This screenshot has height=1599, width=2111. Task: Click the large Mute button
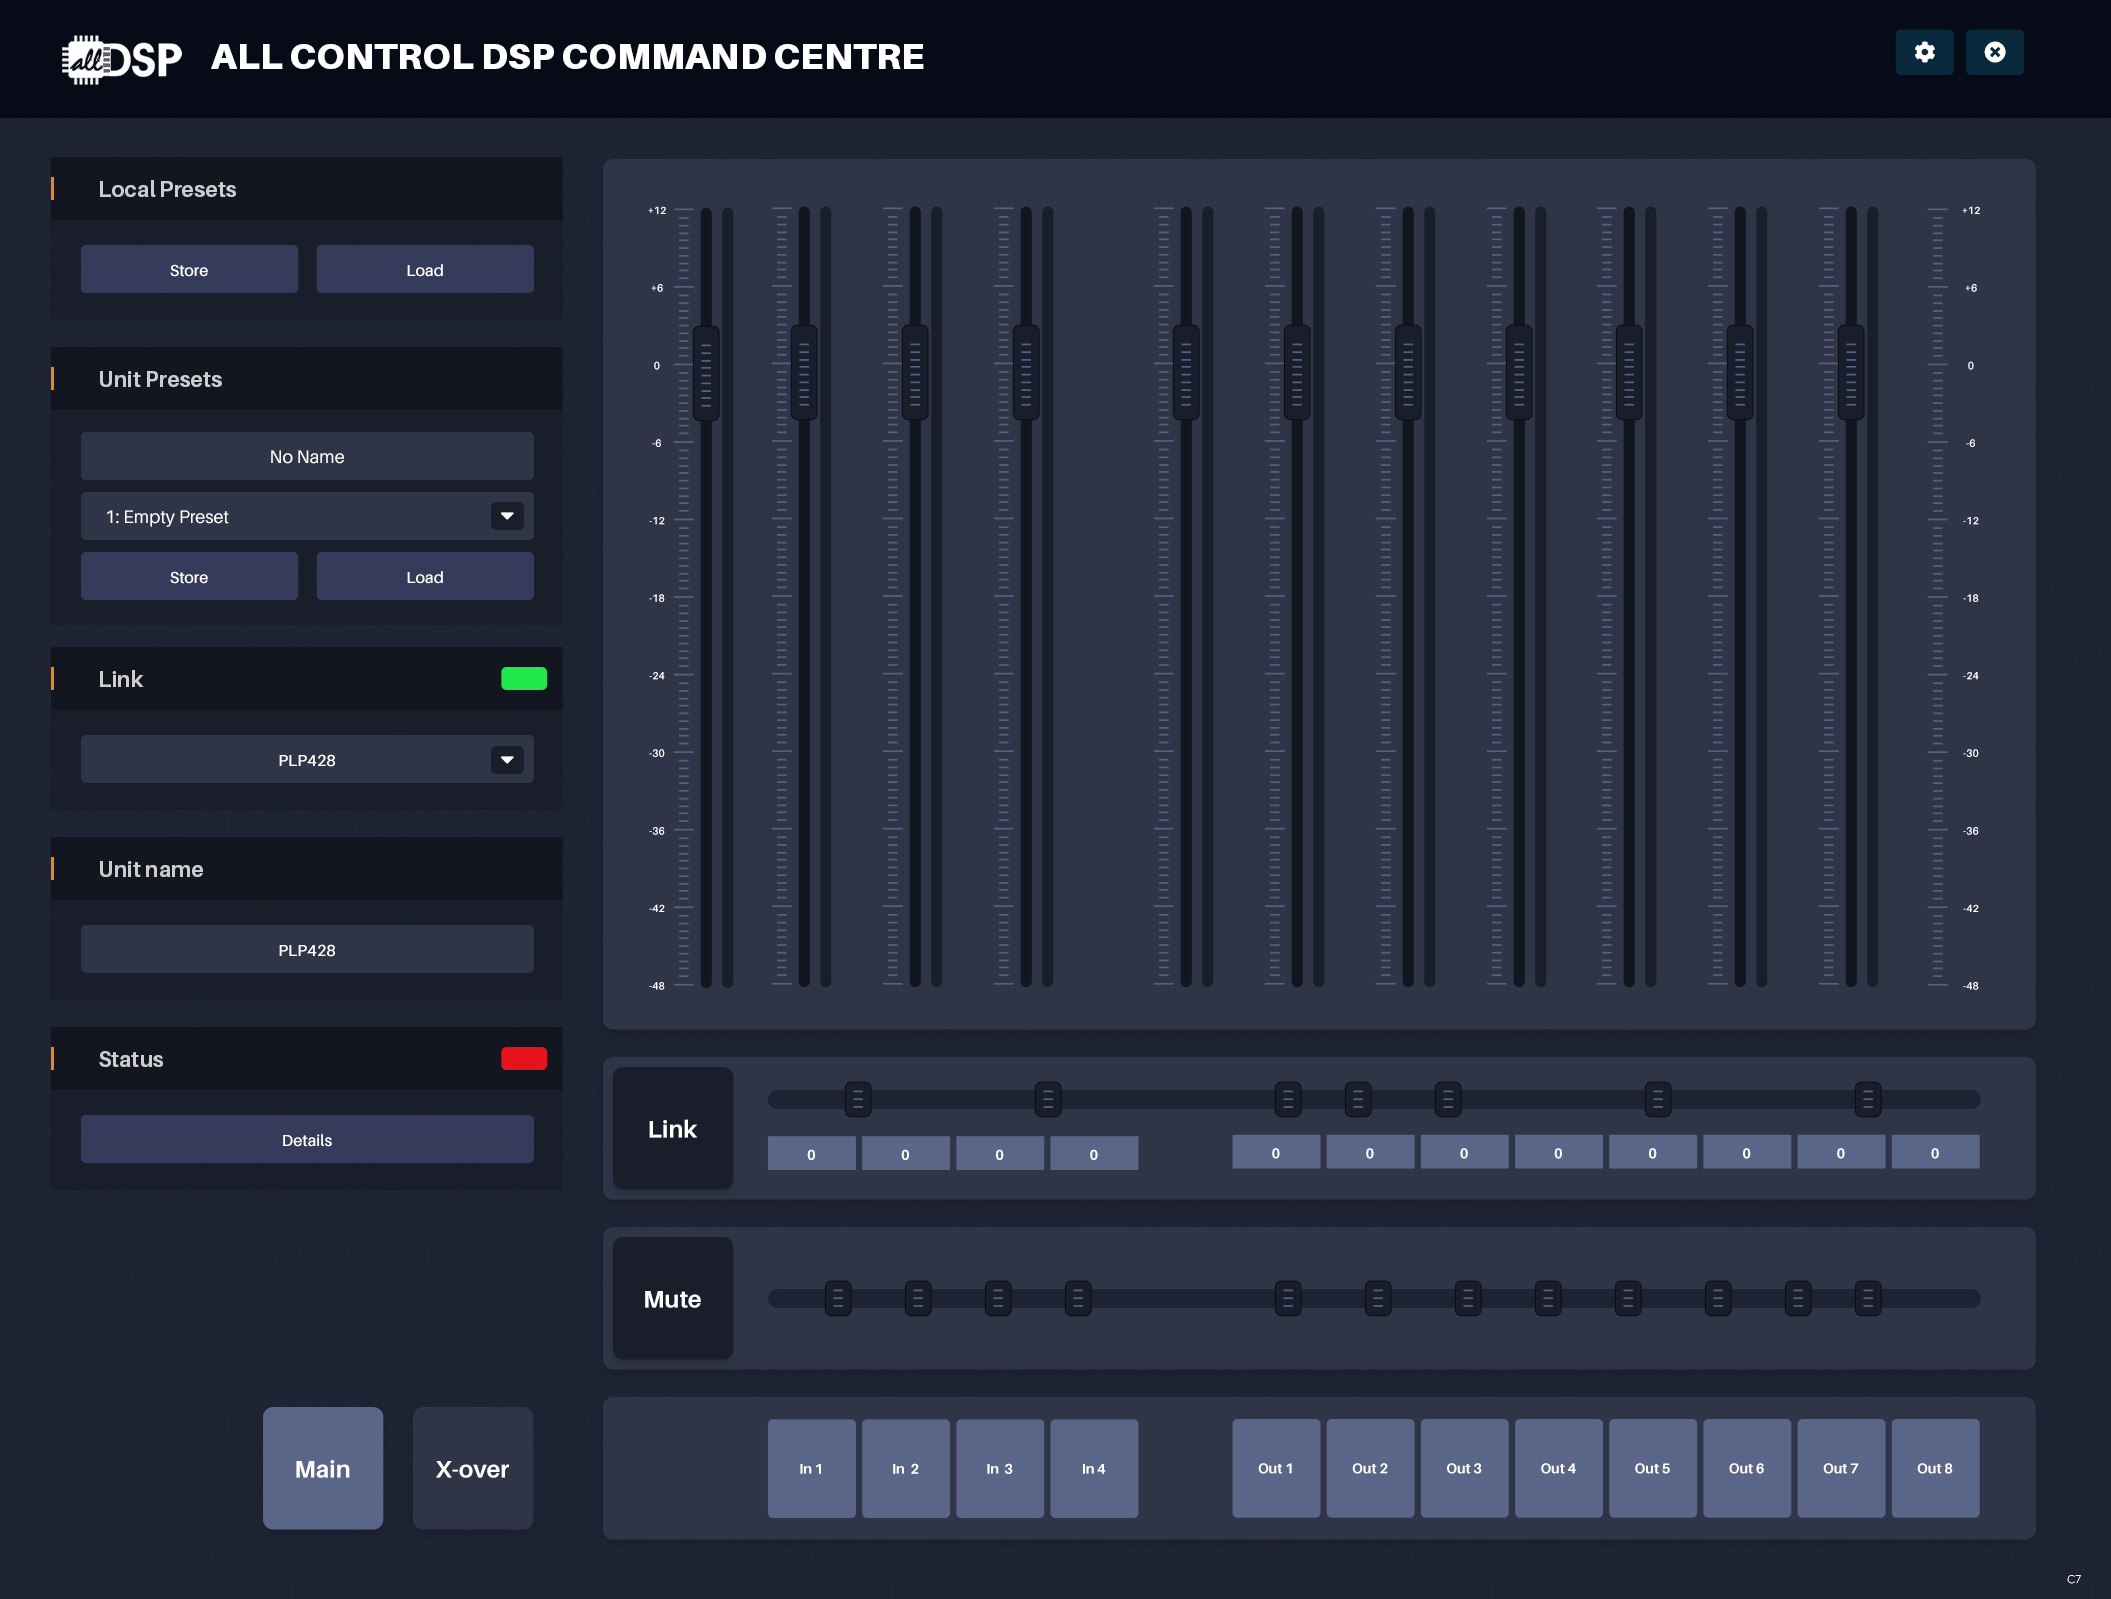[672, 1298]
